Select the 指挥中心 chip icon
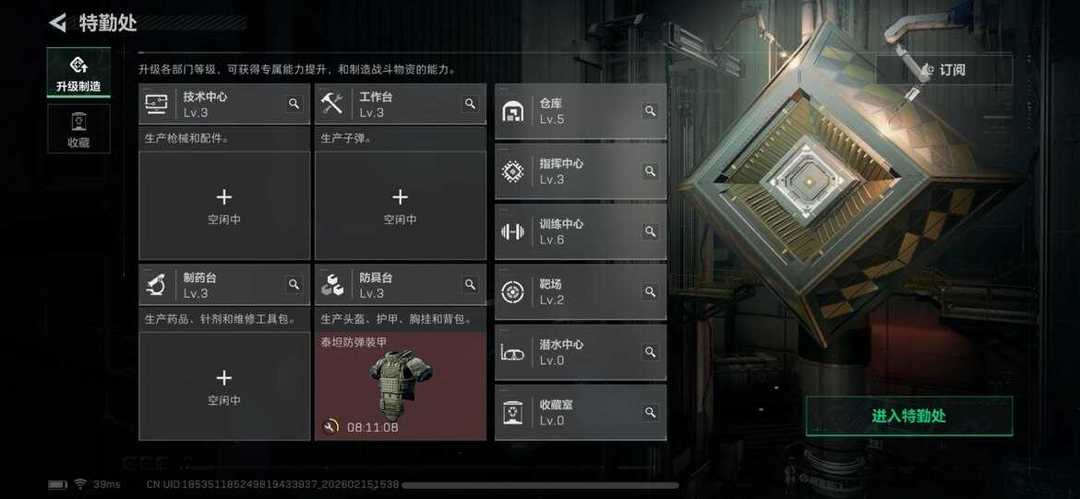 point(512,171)
